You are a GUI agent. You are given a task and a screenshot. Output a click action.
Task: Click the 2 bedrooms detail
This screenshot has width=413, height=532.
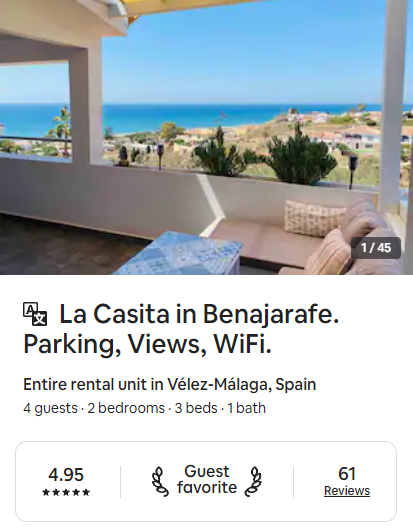pyautogui.click(x=126, y=408)
